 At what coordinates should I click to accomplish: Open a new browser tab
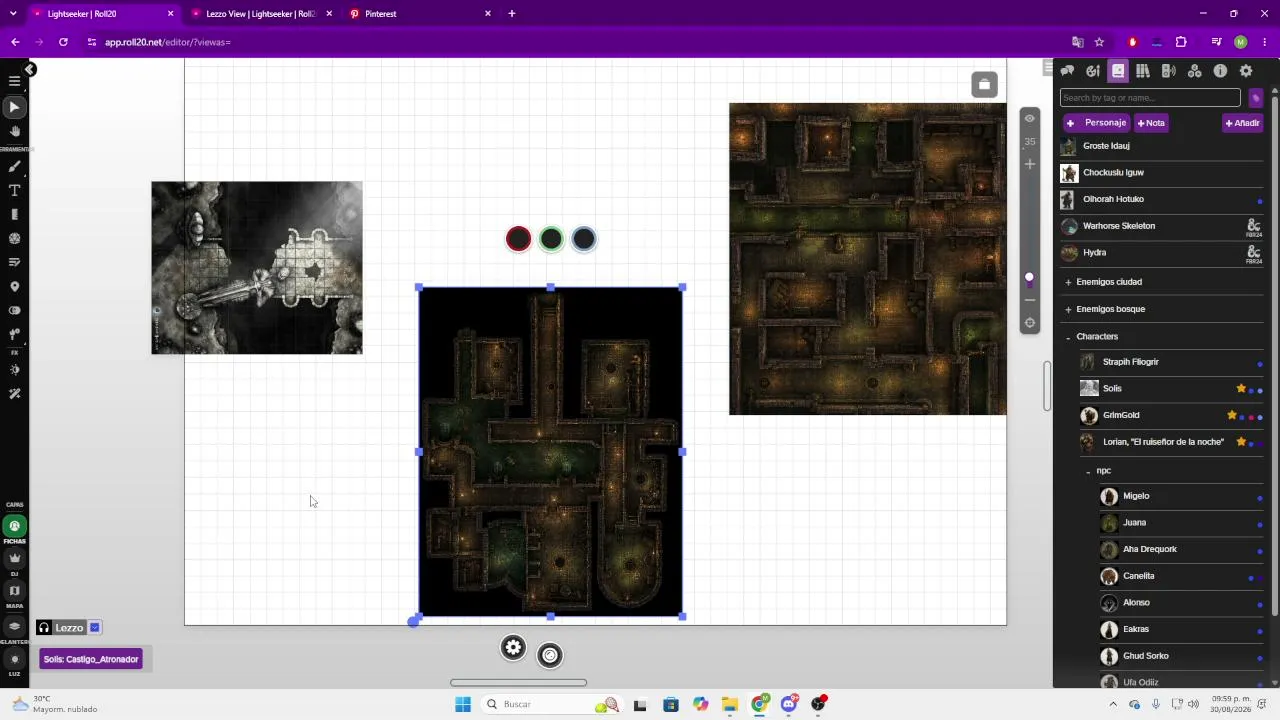click(512, 14)
